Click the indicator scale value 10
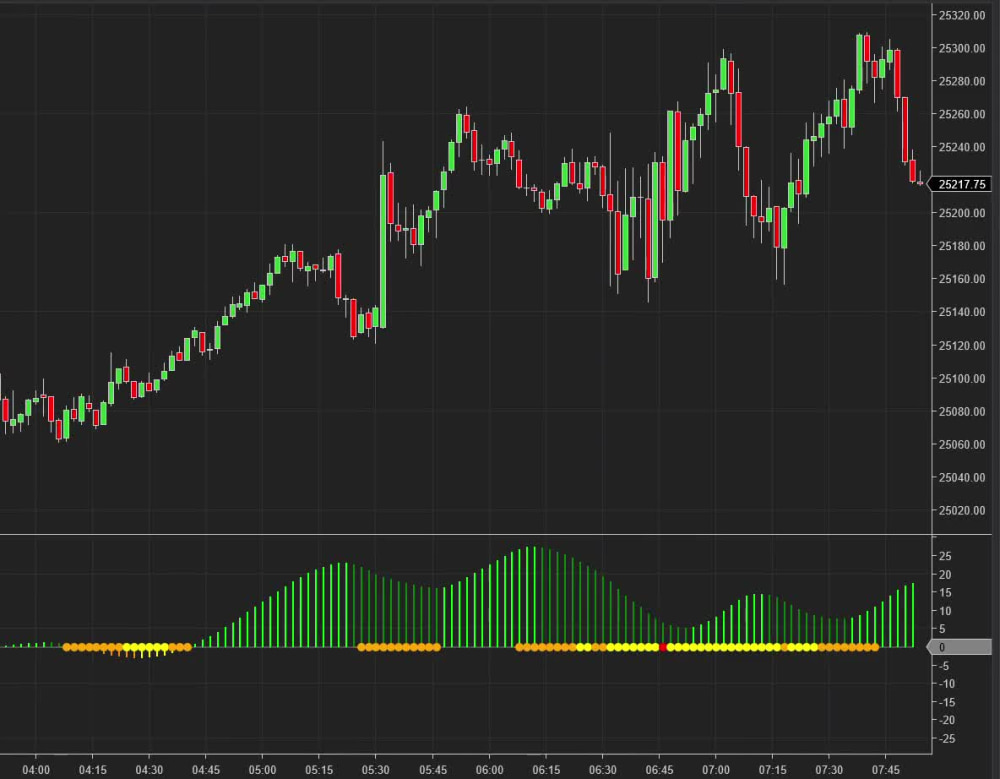The image size is (1000, 779). tap(945, 611)
